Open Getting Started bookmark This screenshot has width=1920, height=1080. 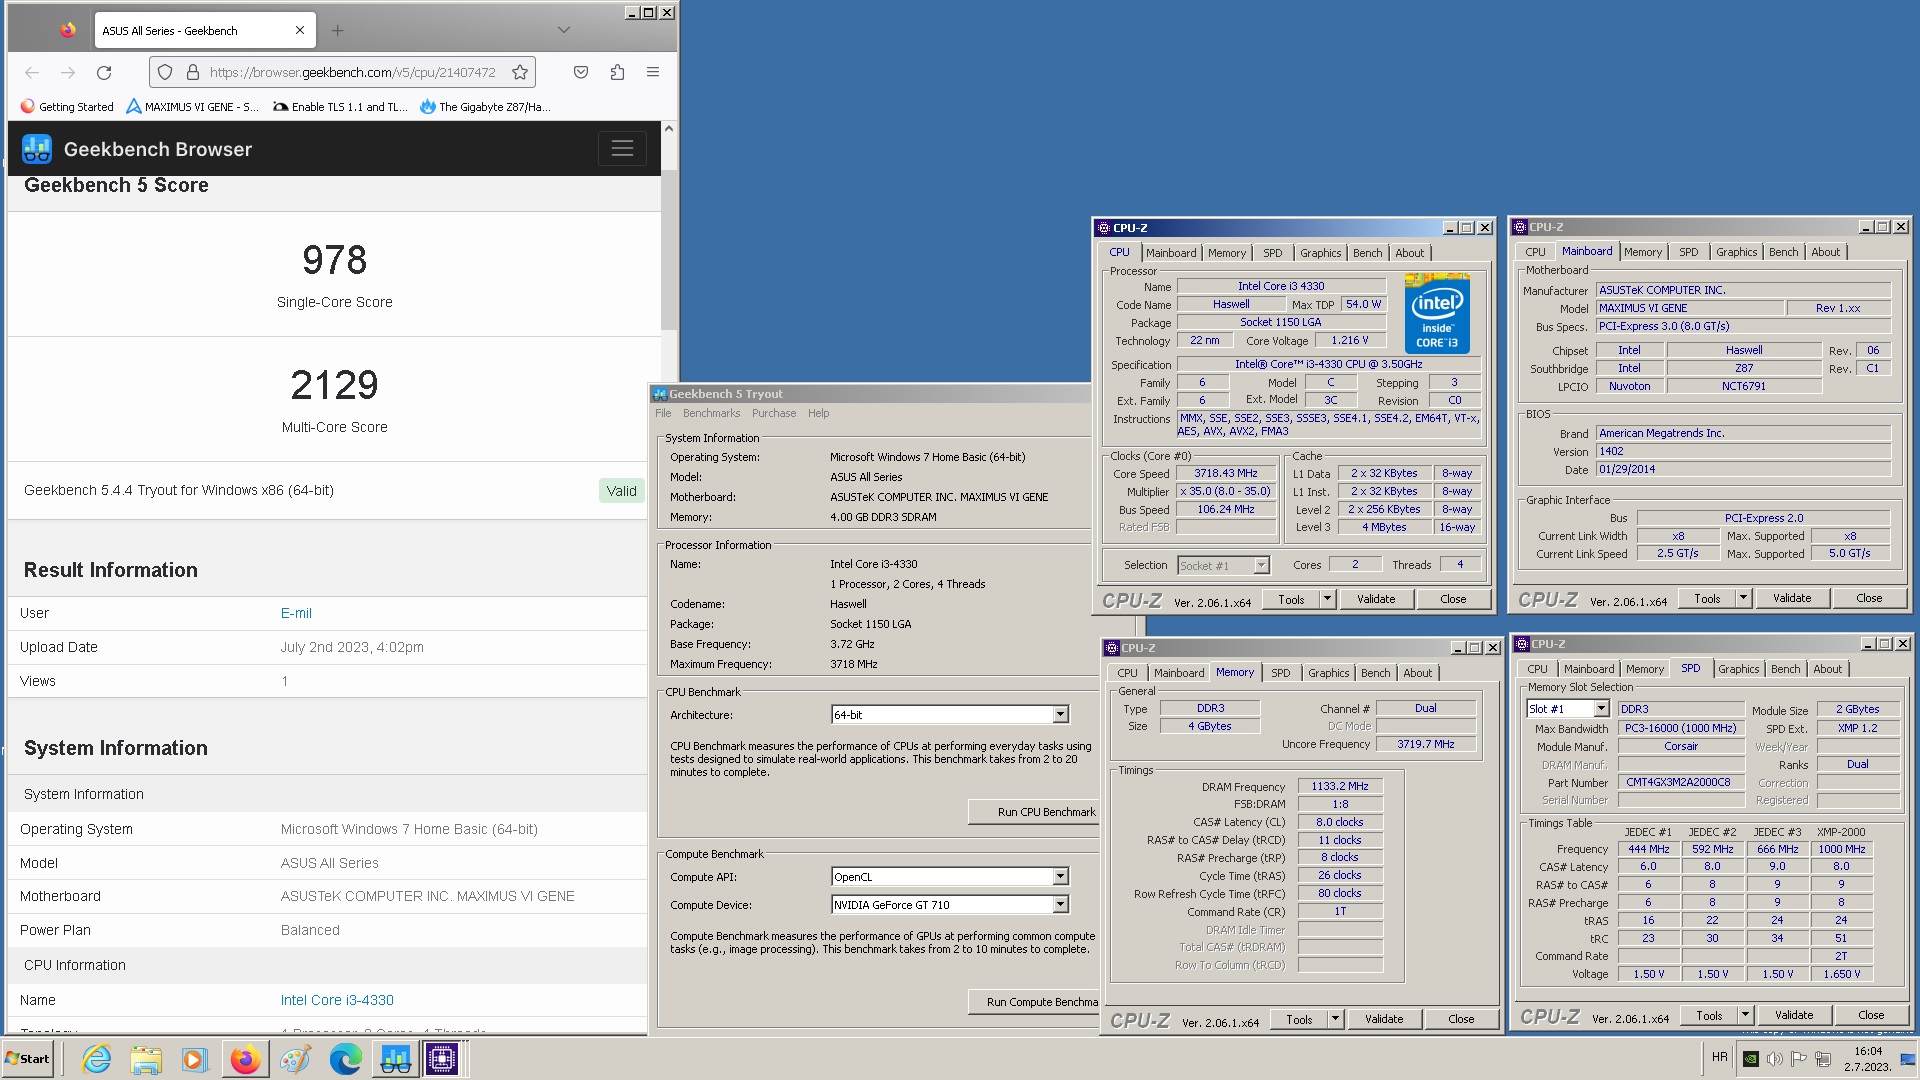(67, 107)
